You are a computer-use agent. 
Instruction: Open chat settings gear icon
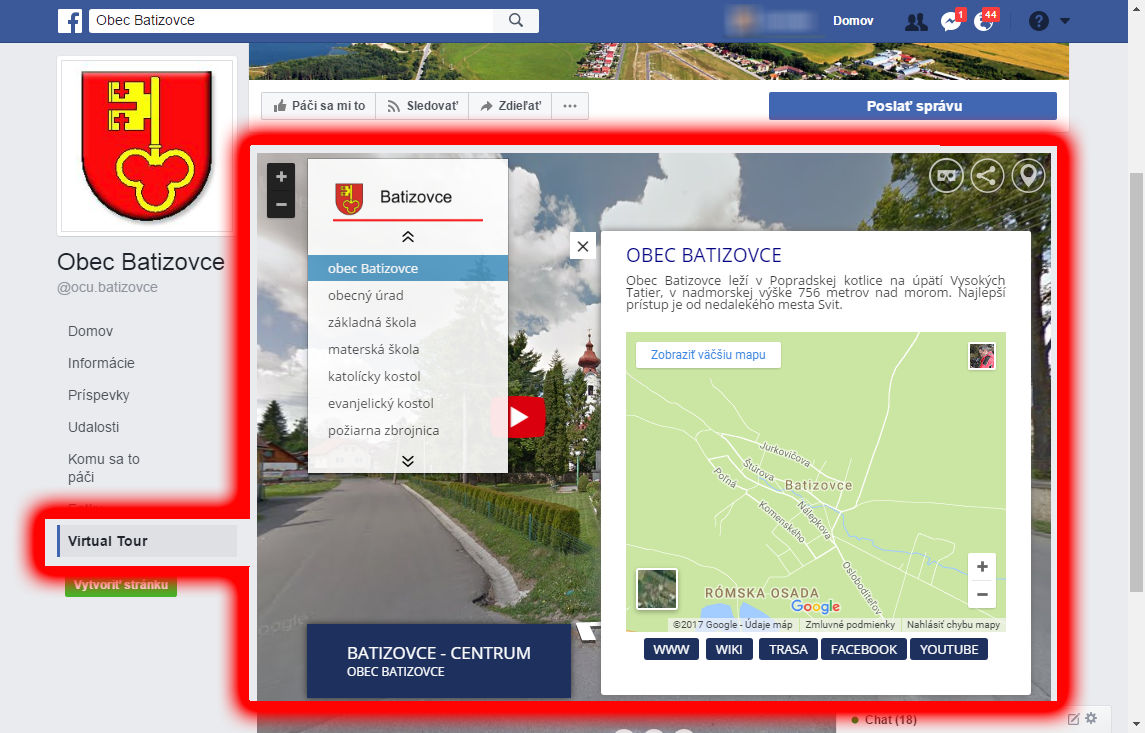1091,718
